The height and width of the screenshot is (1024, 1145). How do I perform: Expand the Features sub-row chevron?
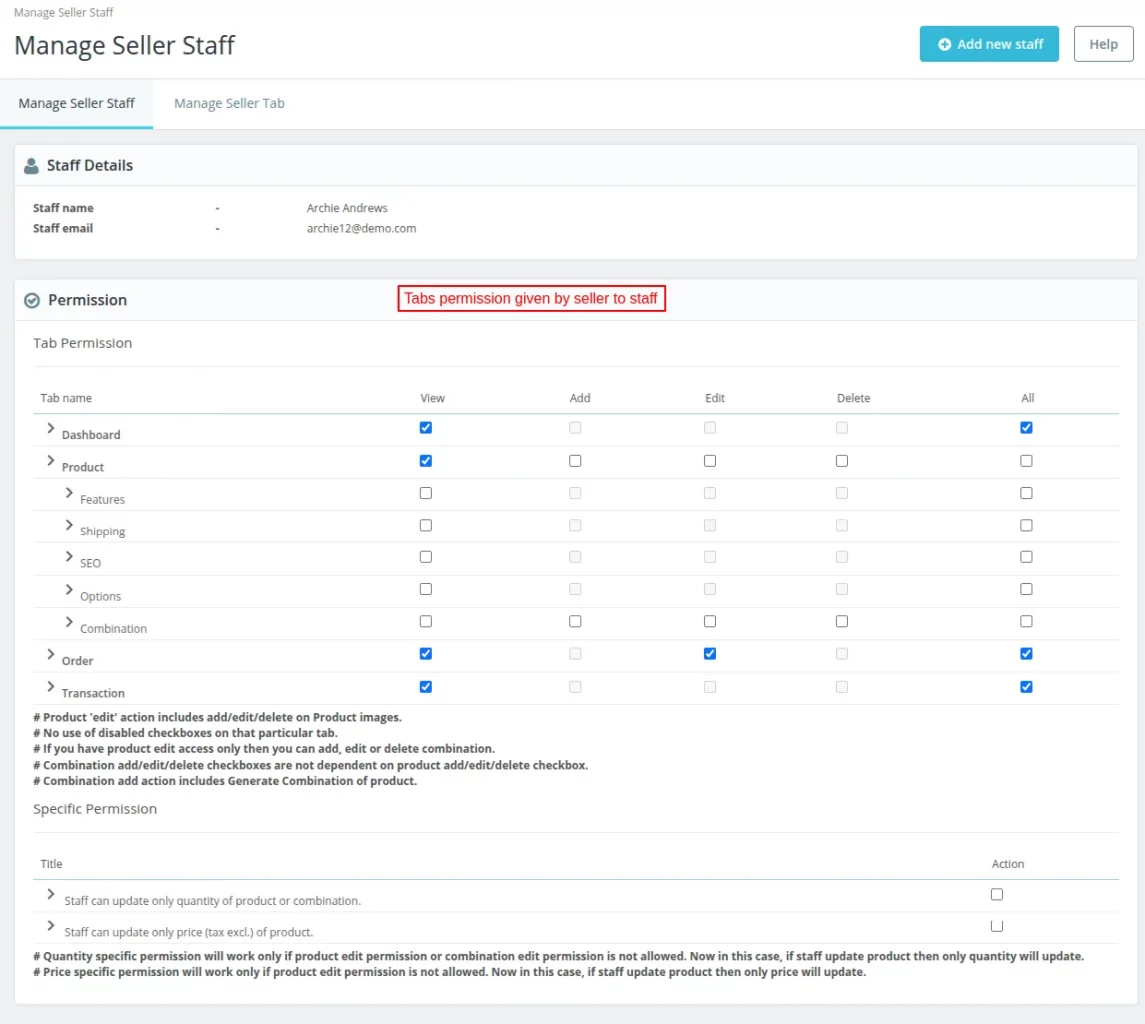click(69, 493)
